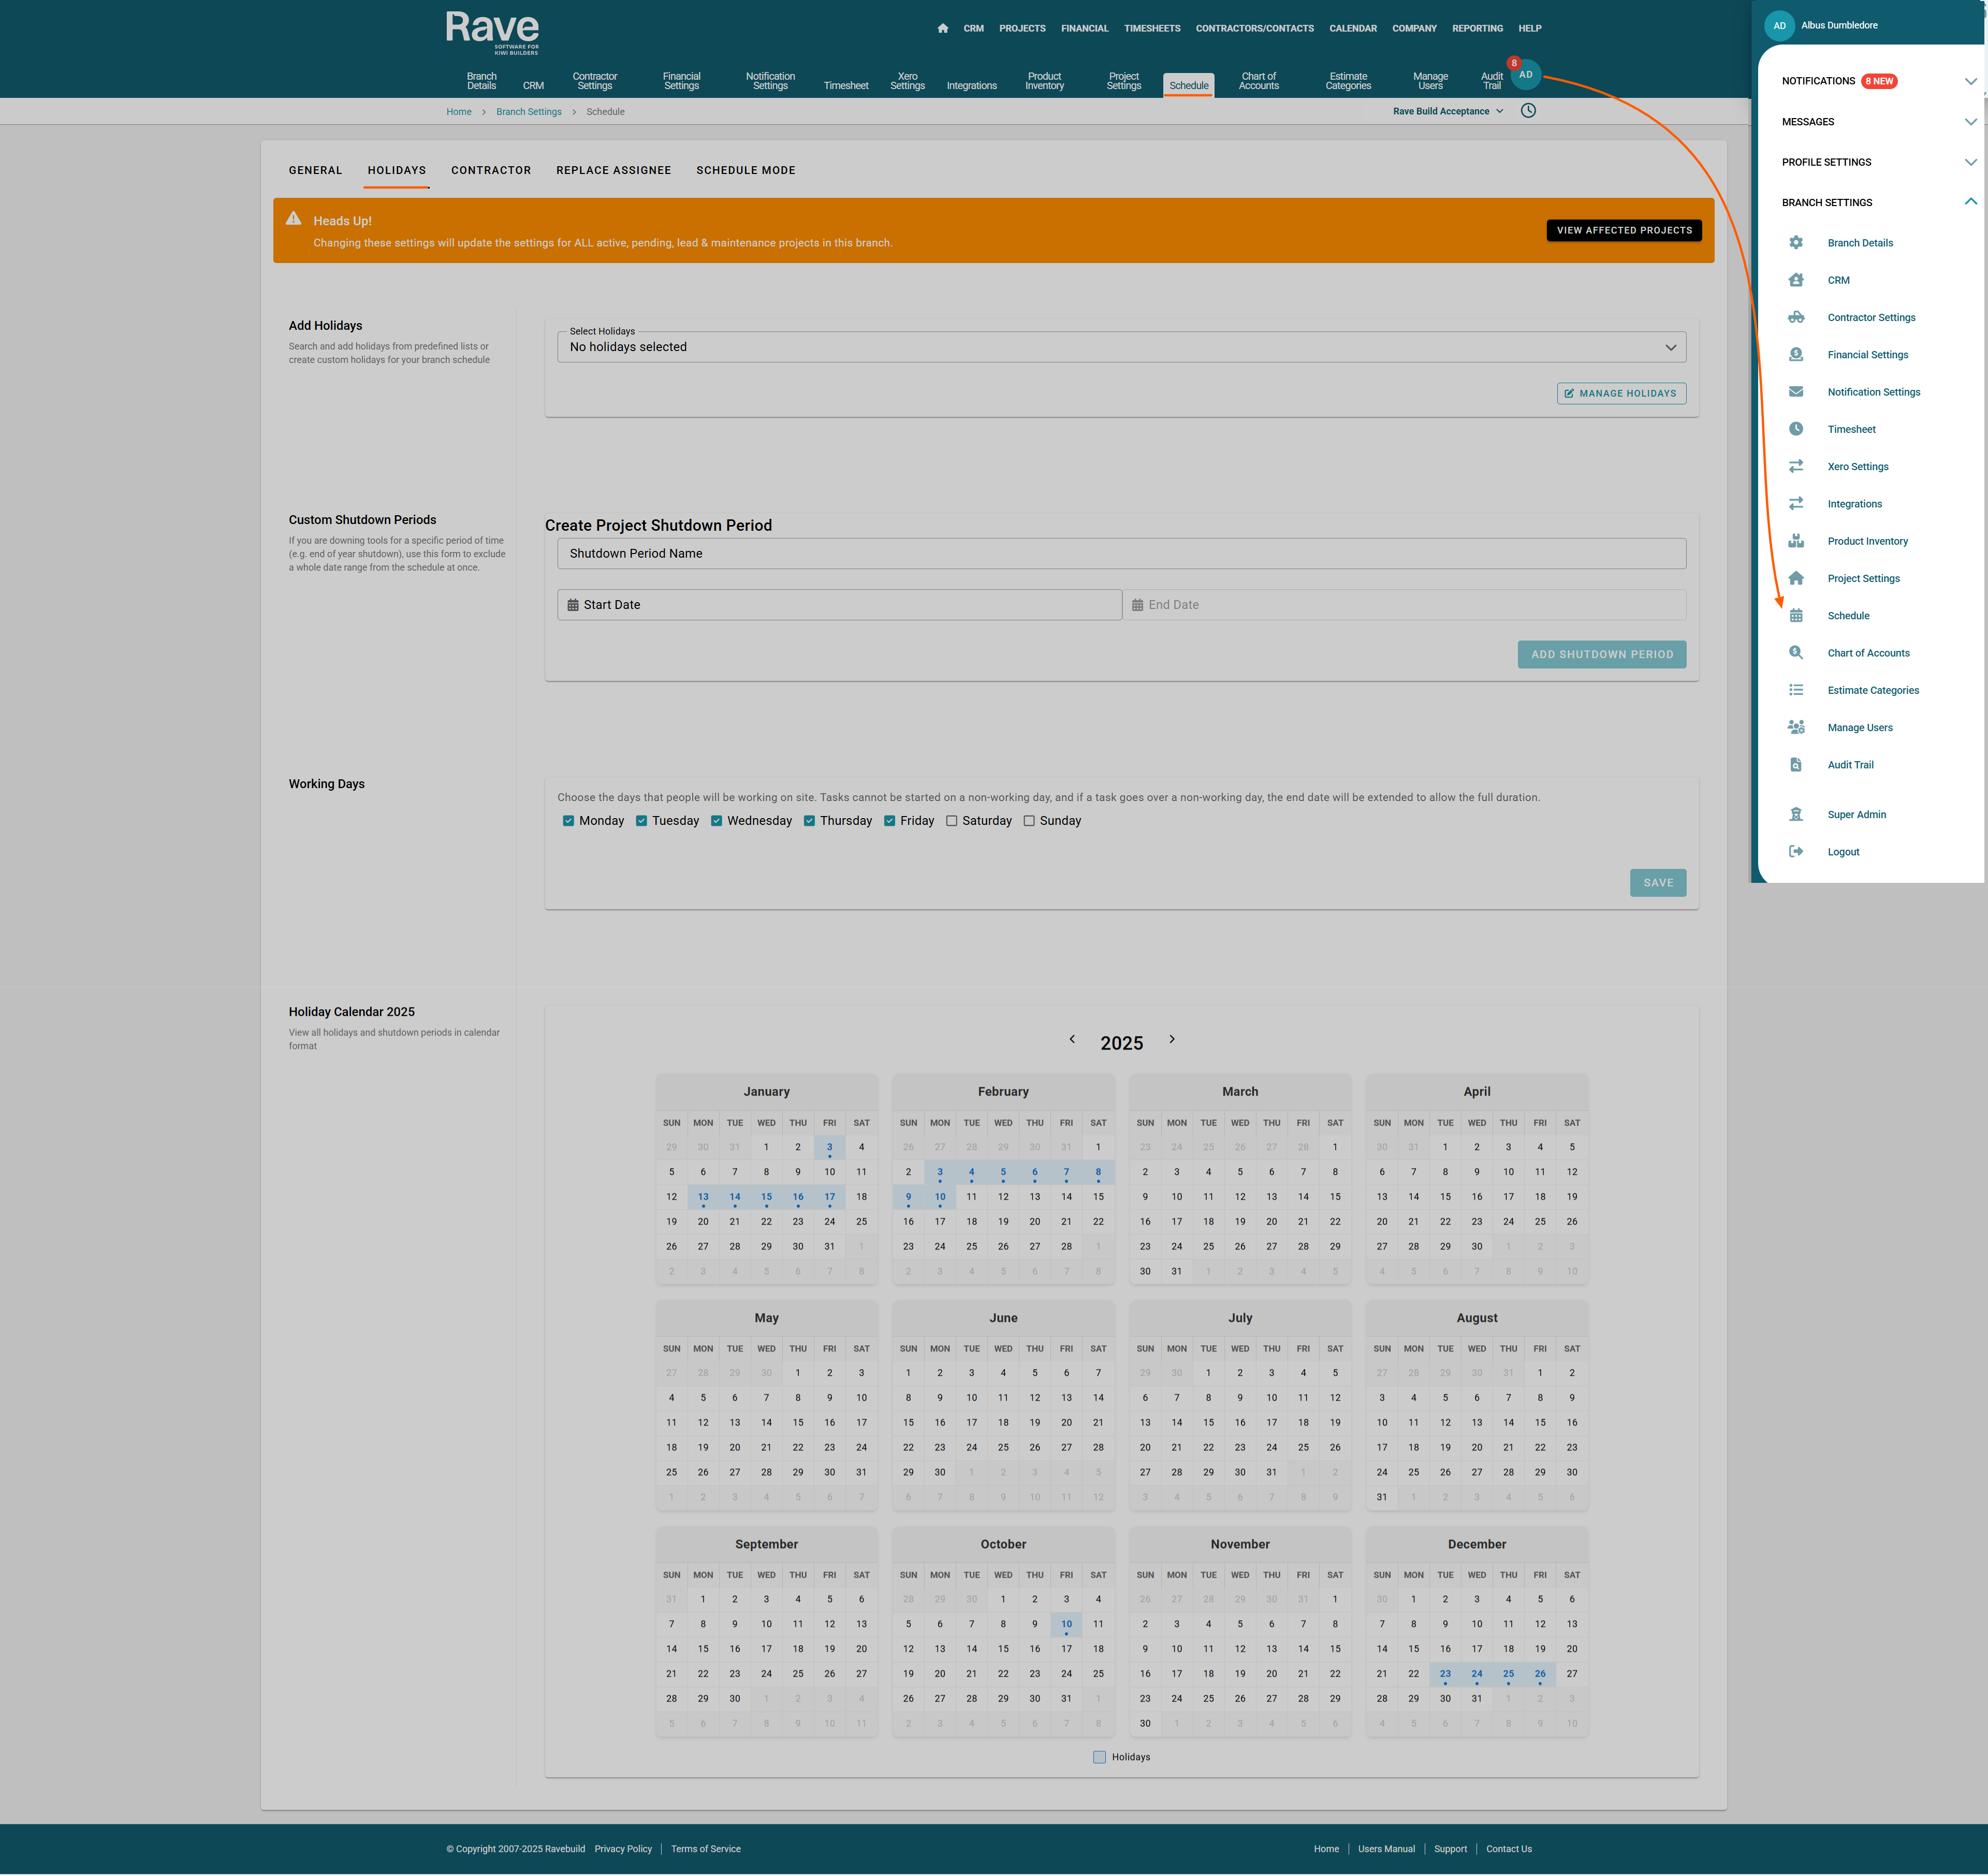
Task: Collapse the Branch Settings section
Action: (x=1970, y=202)
